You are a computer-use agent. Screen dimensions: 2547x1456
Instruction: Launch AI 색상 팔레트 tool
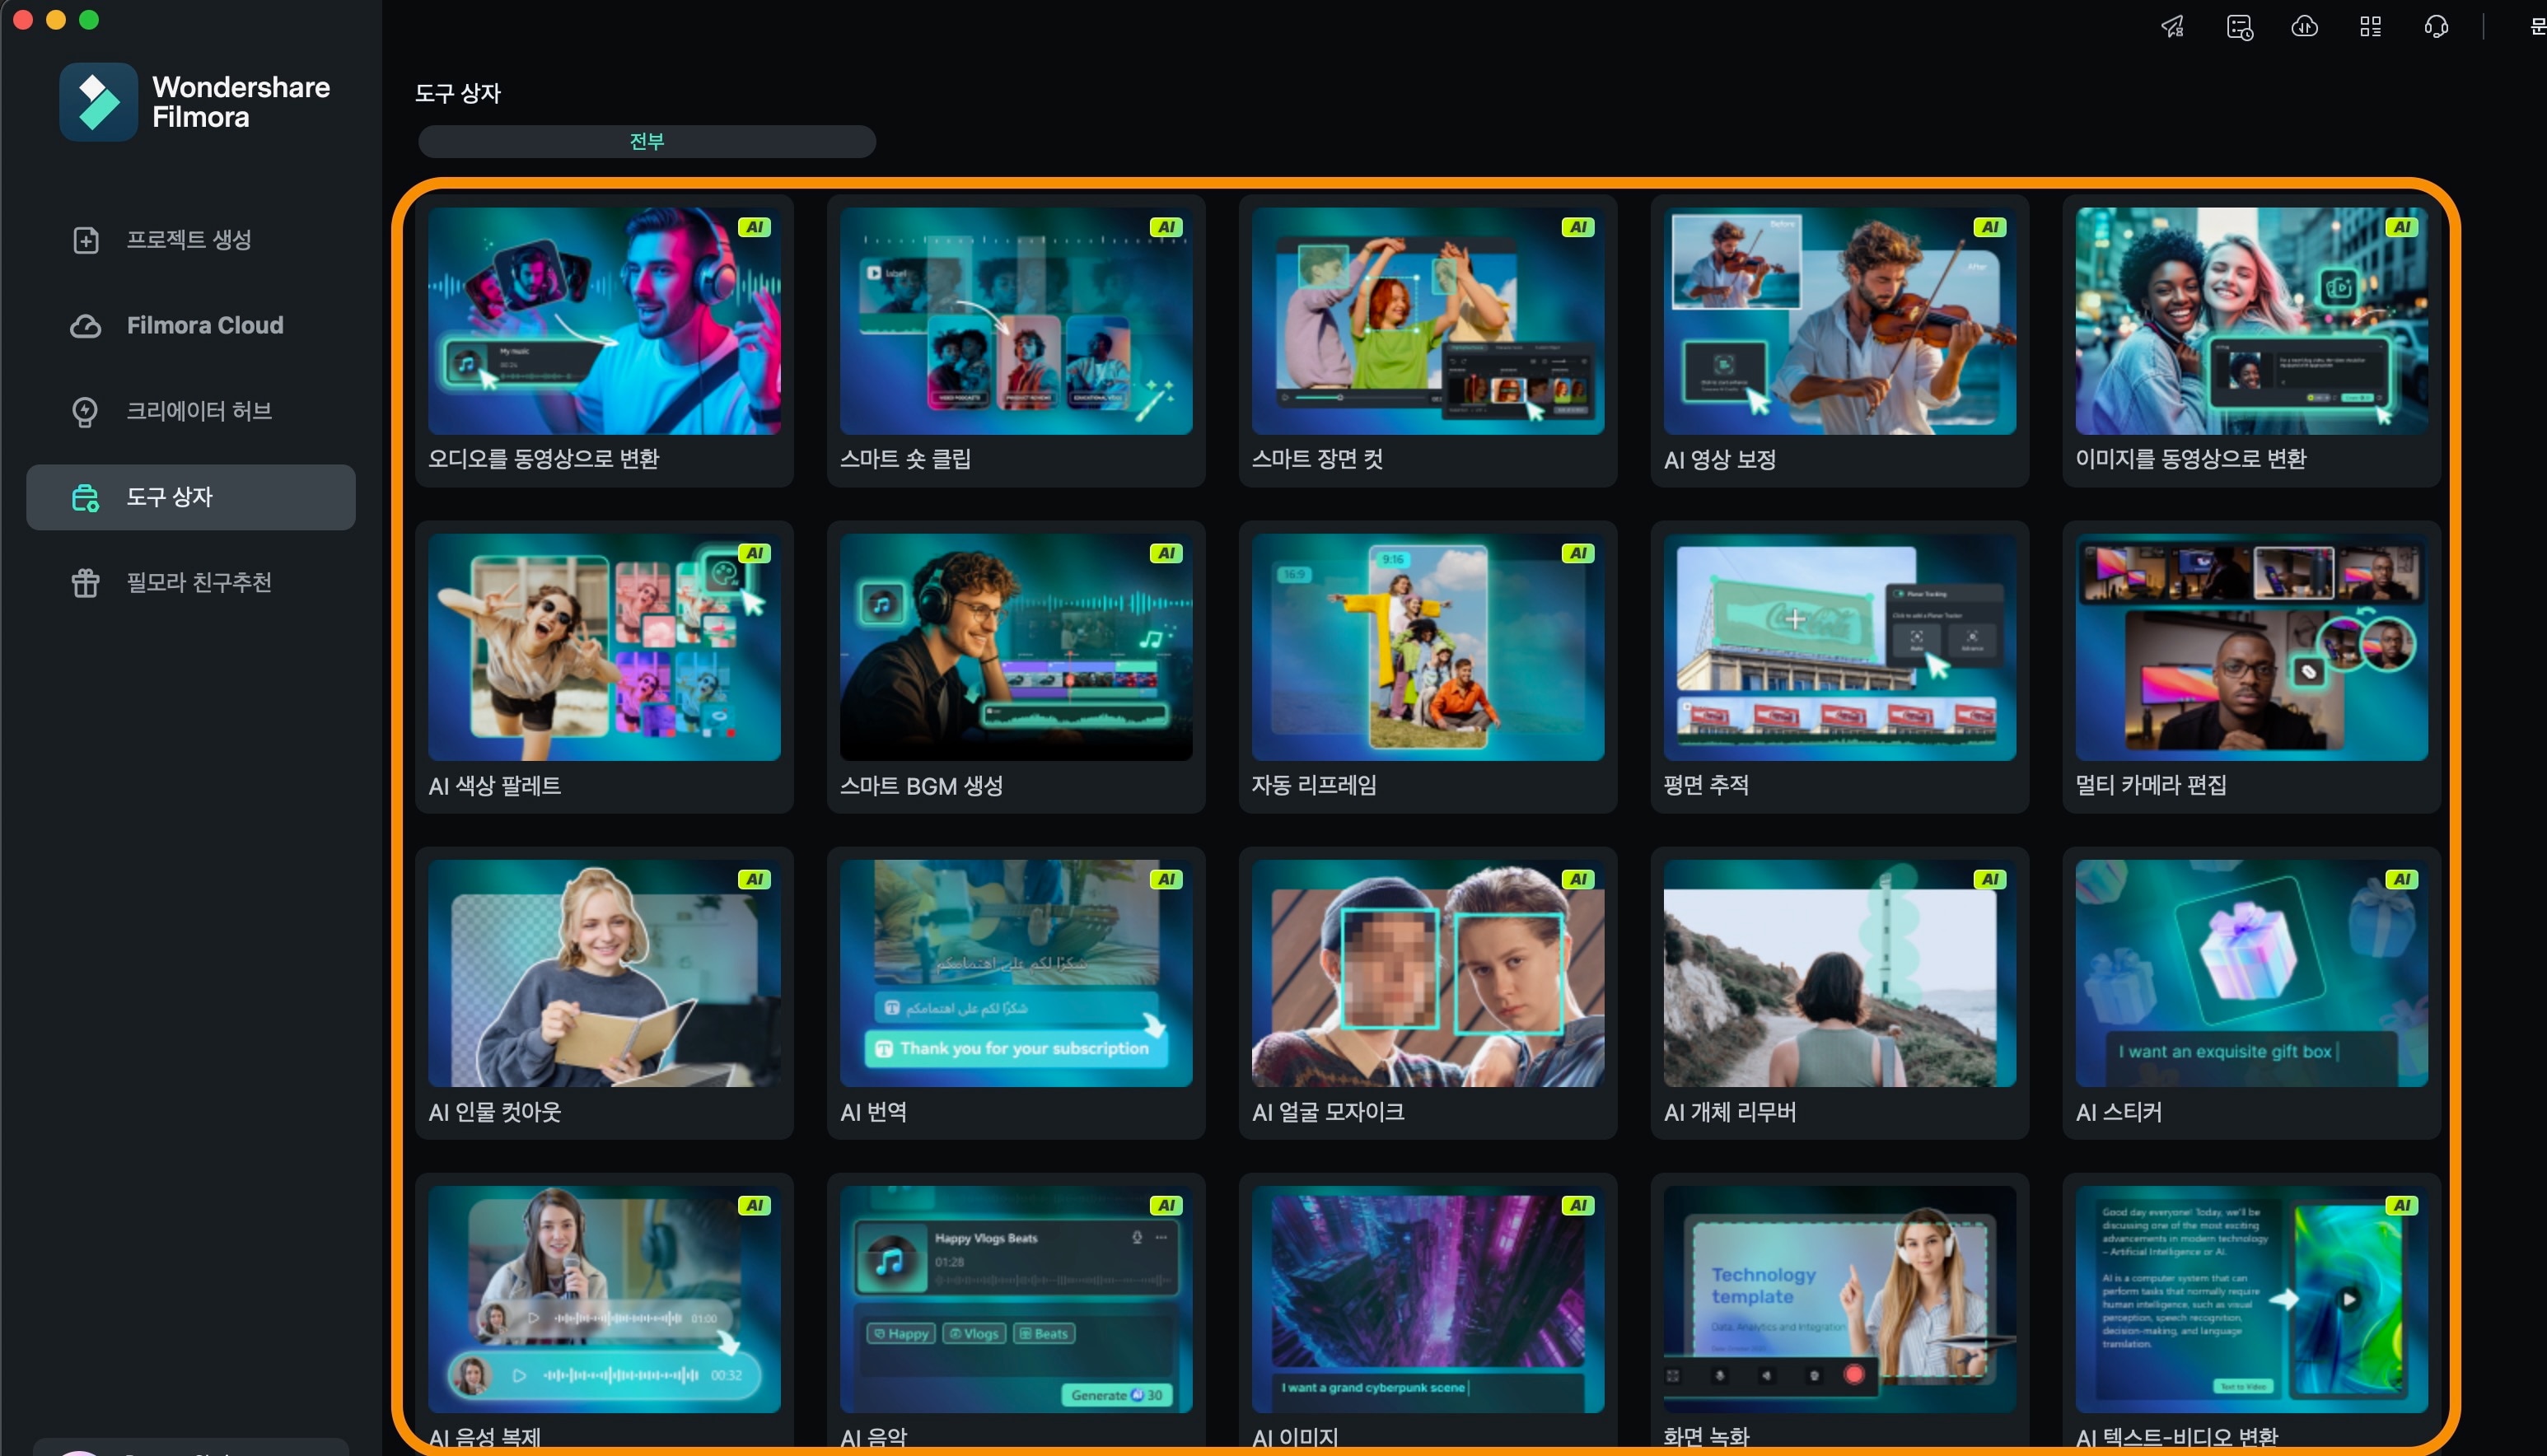(x=604, y=667)
